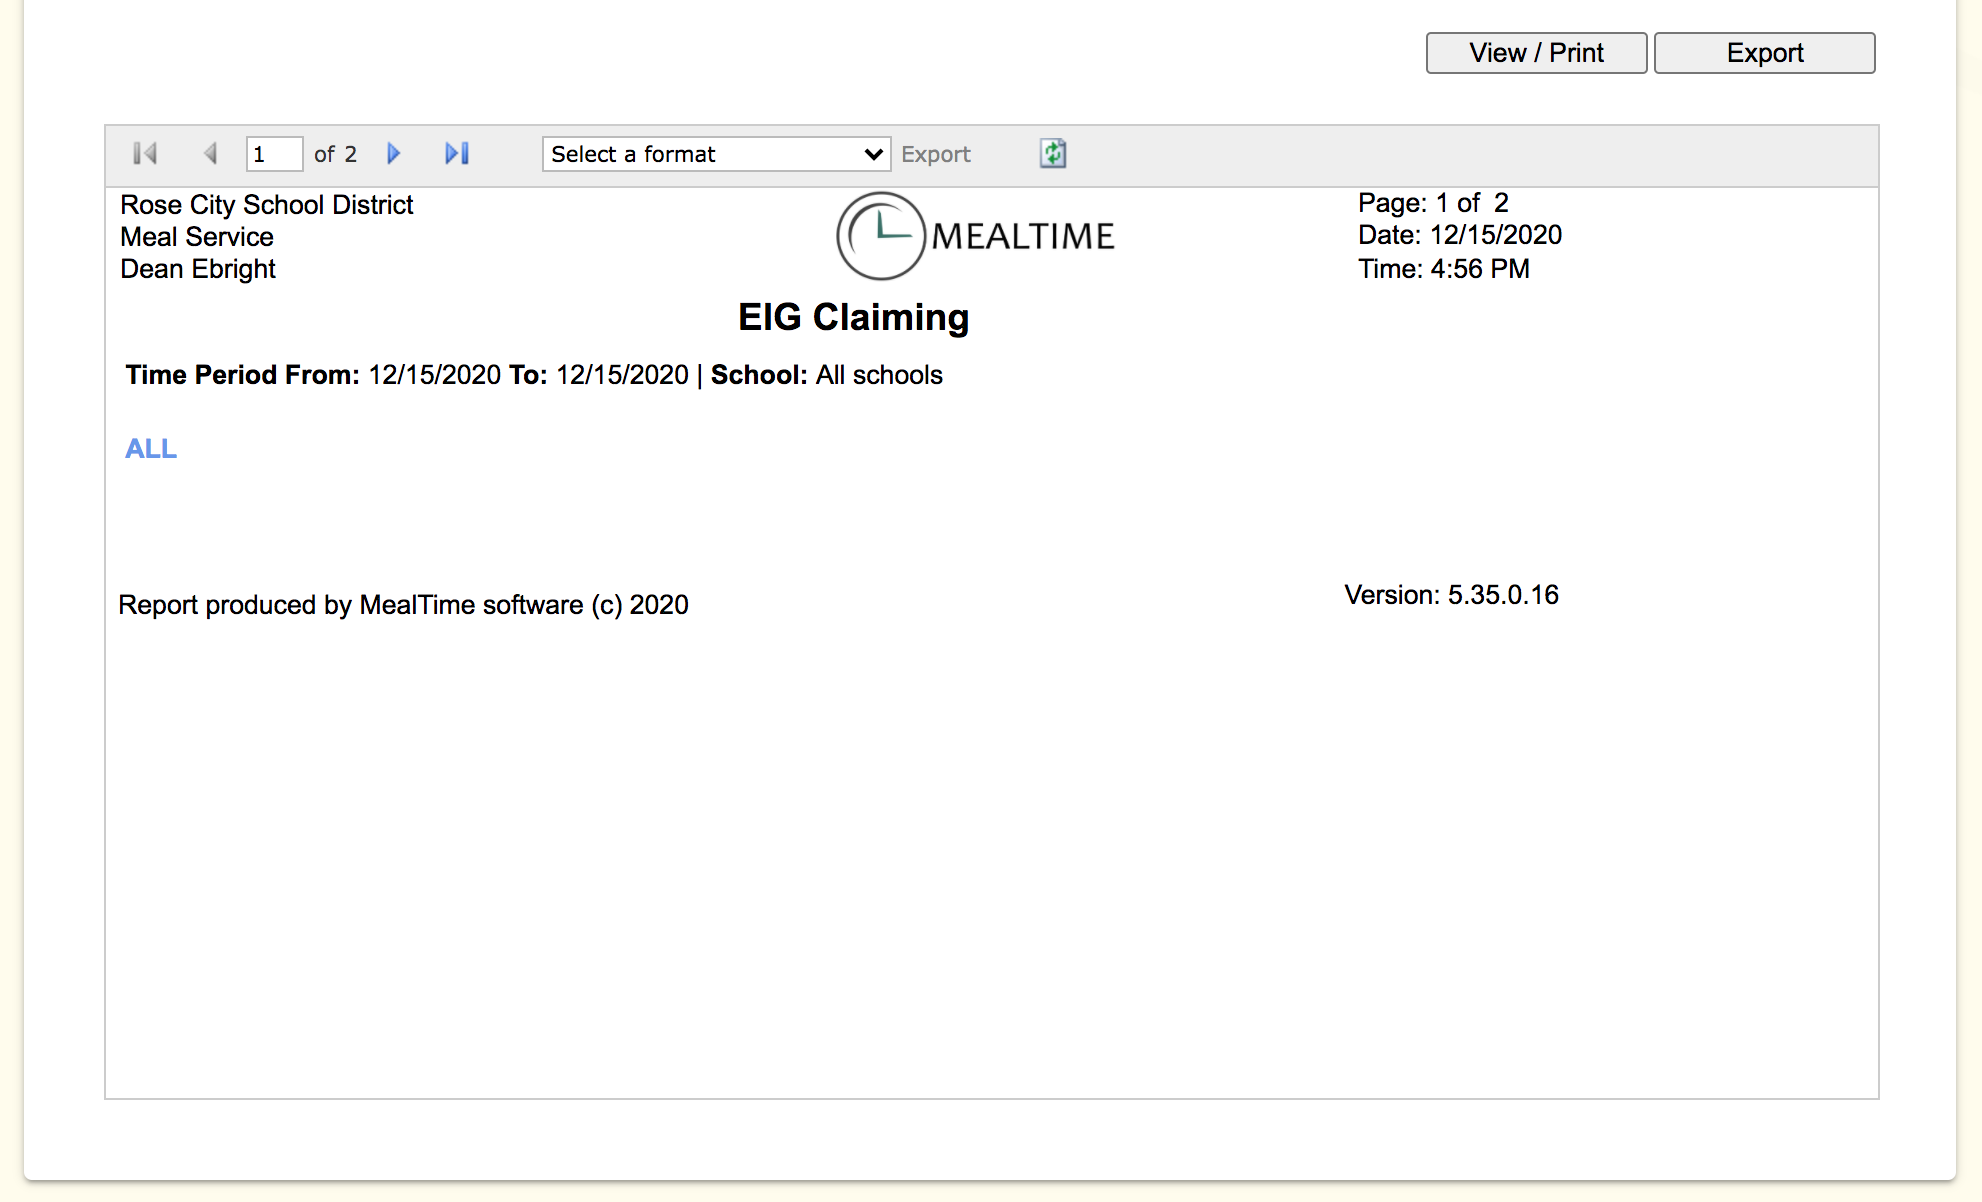Open the Select a format dropdown
The image size is (1982, 1202).
[700, 154]
